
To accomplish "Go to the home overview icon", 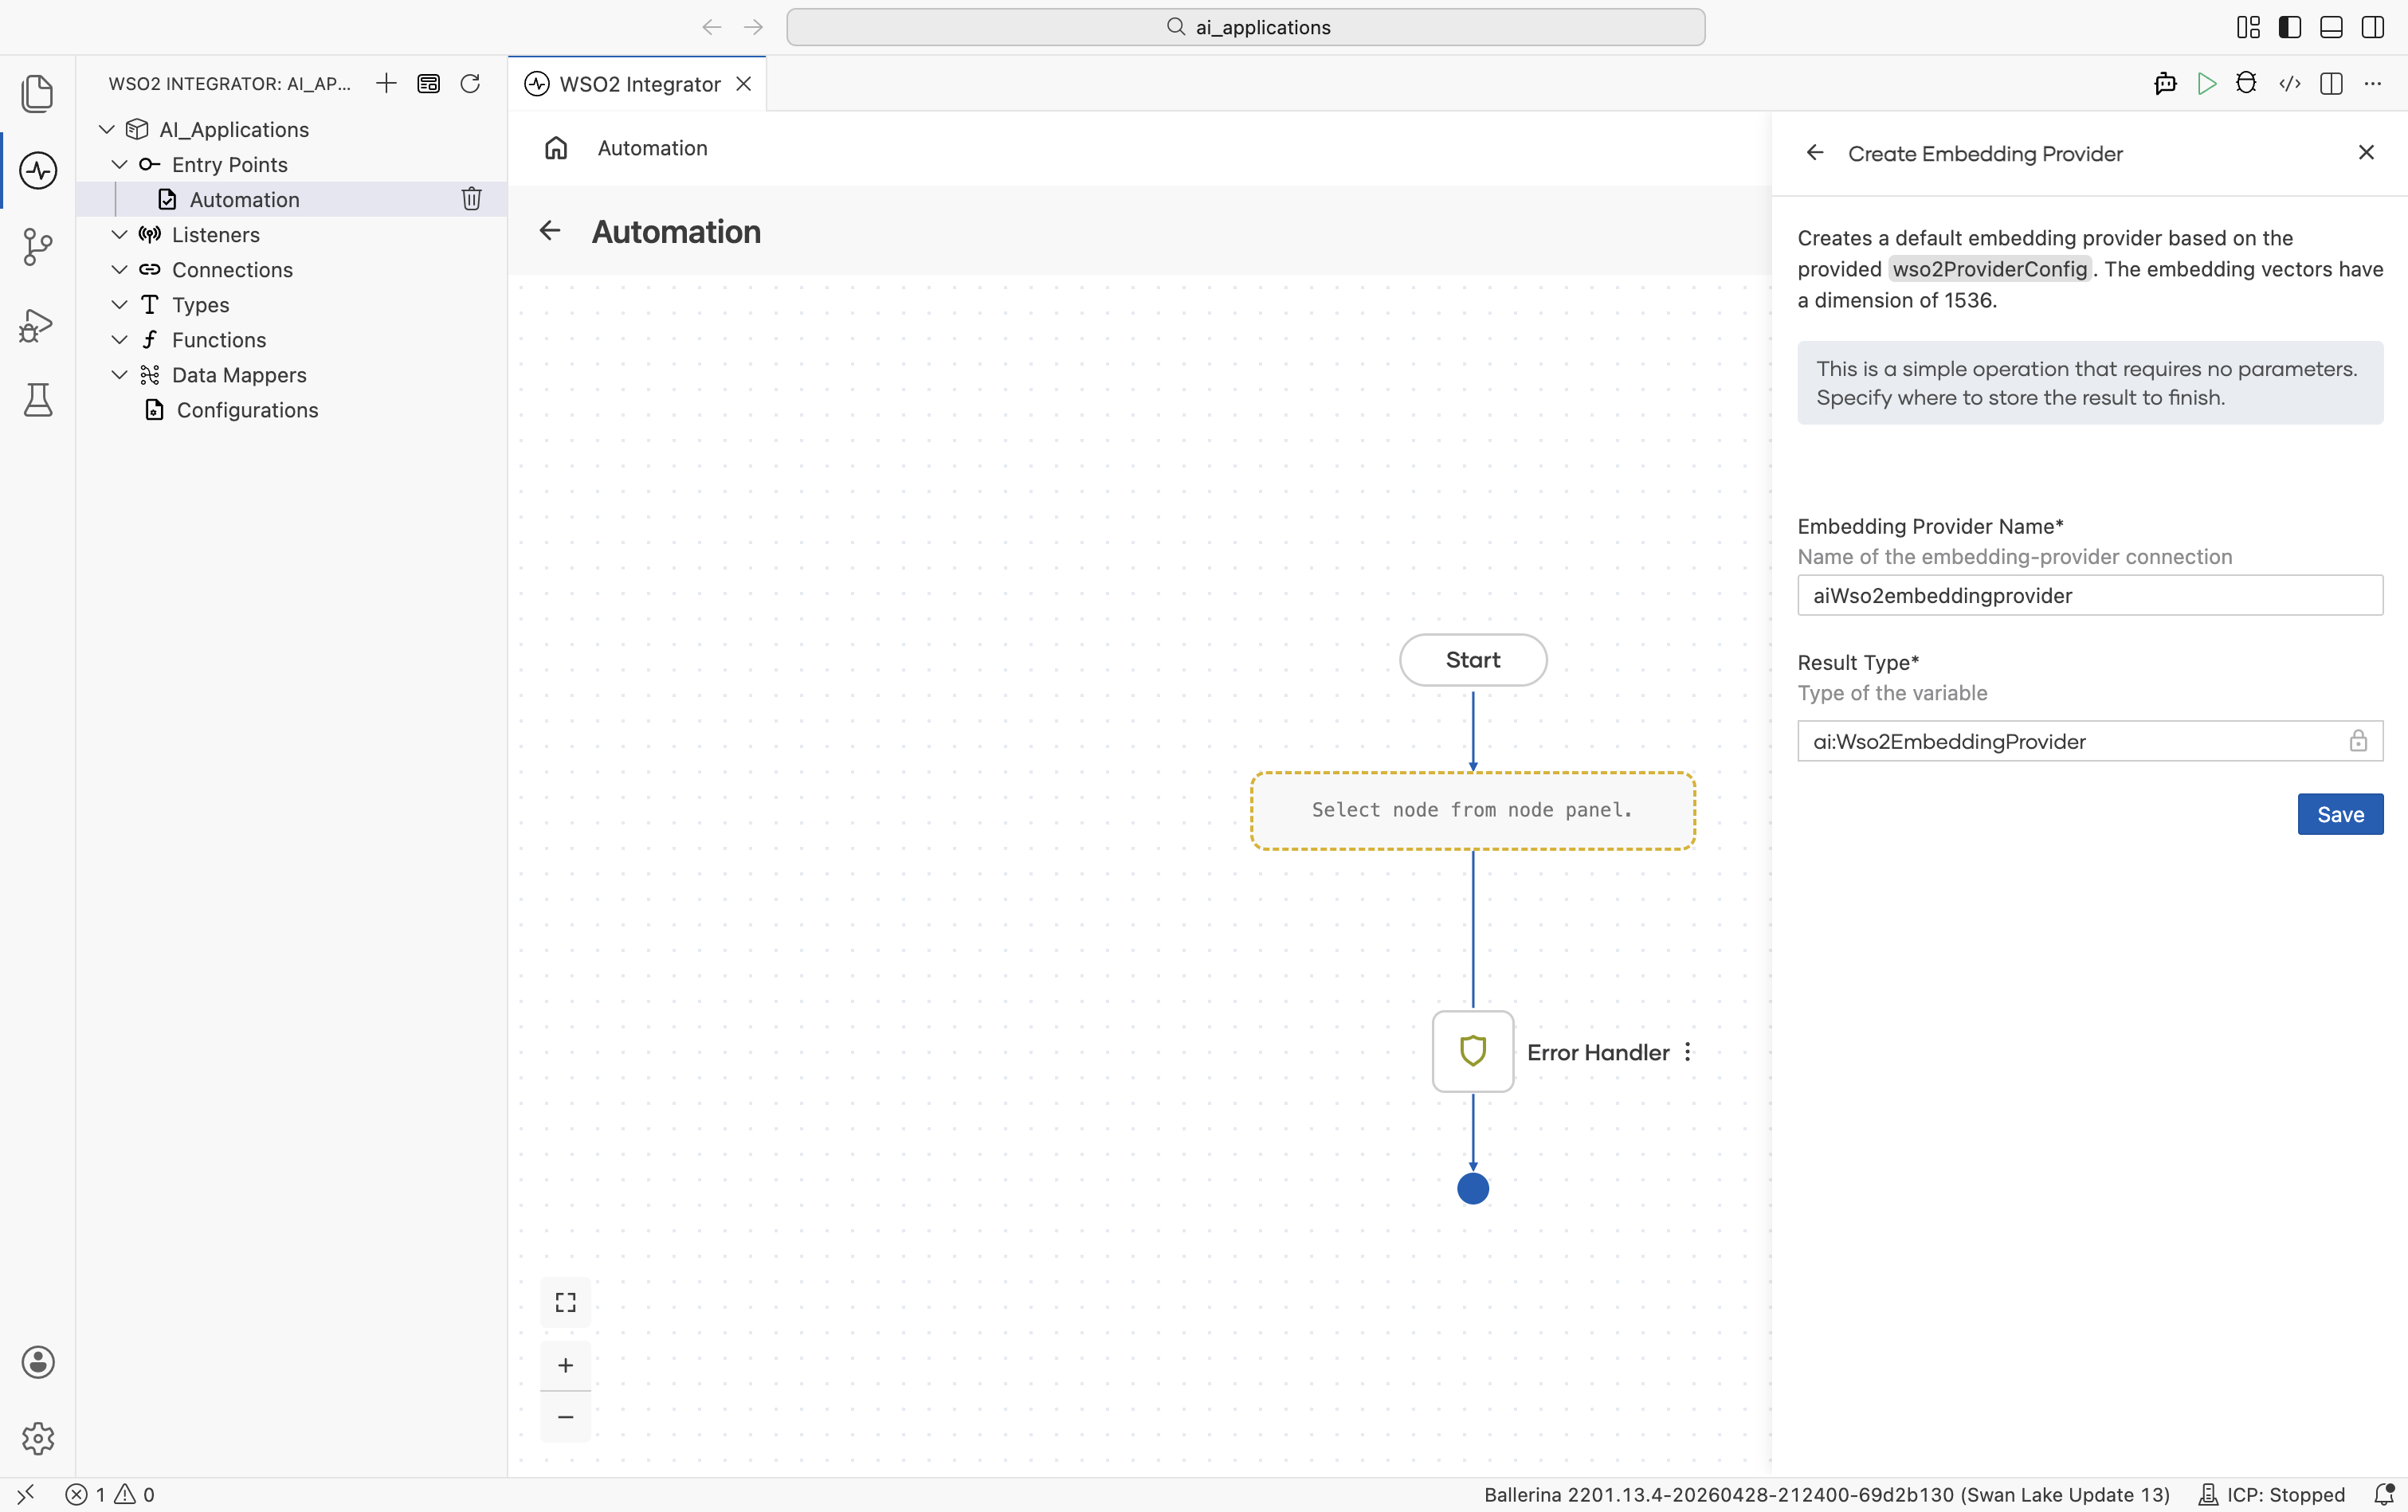I will 556,148.
